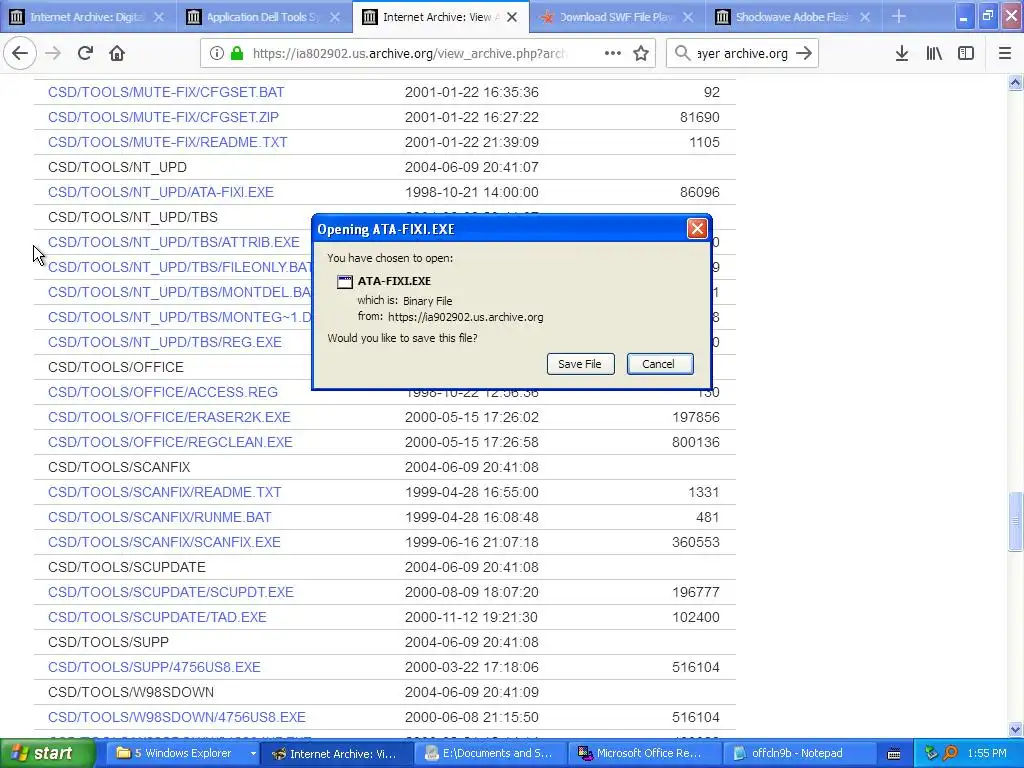This screenshot has width=1024, height=768.
Task: Reload the current page
Action: coord(85,54)
